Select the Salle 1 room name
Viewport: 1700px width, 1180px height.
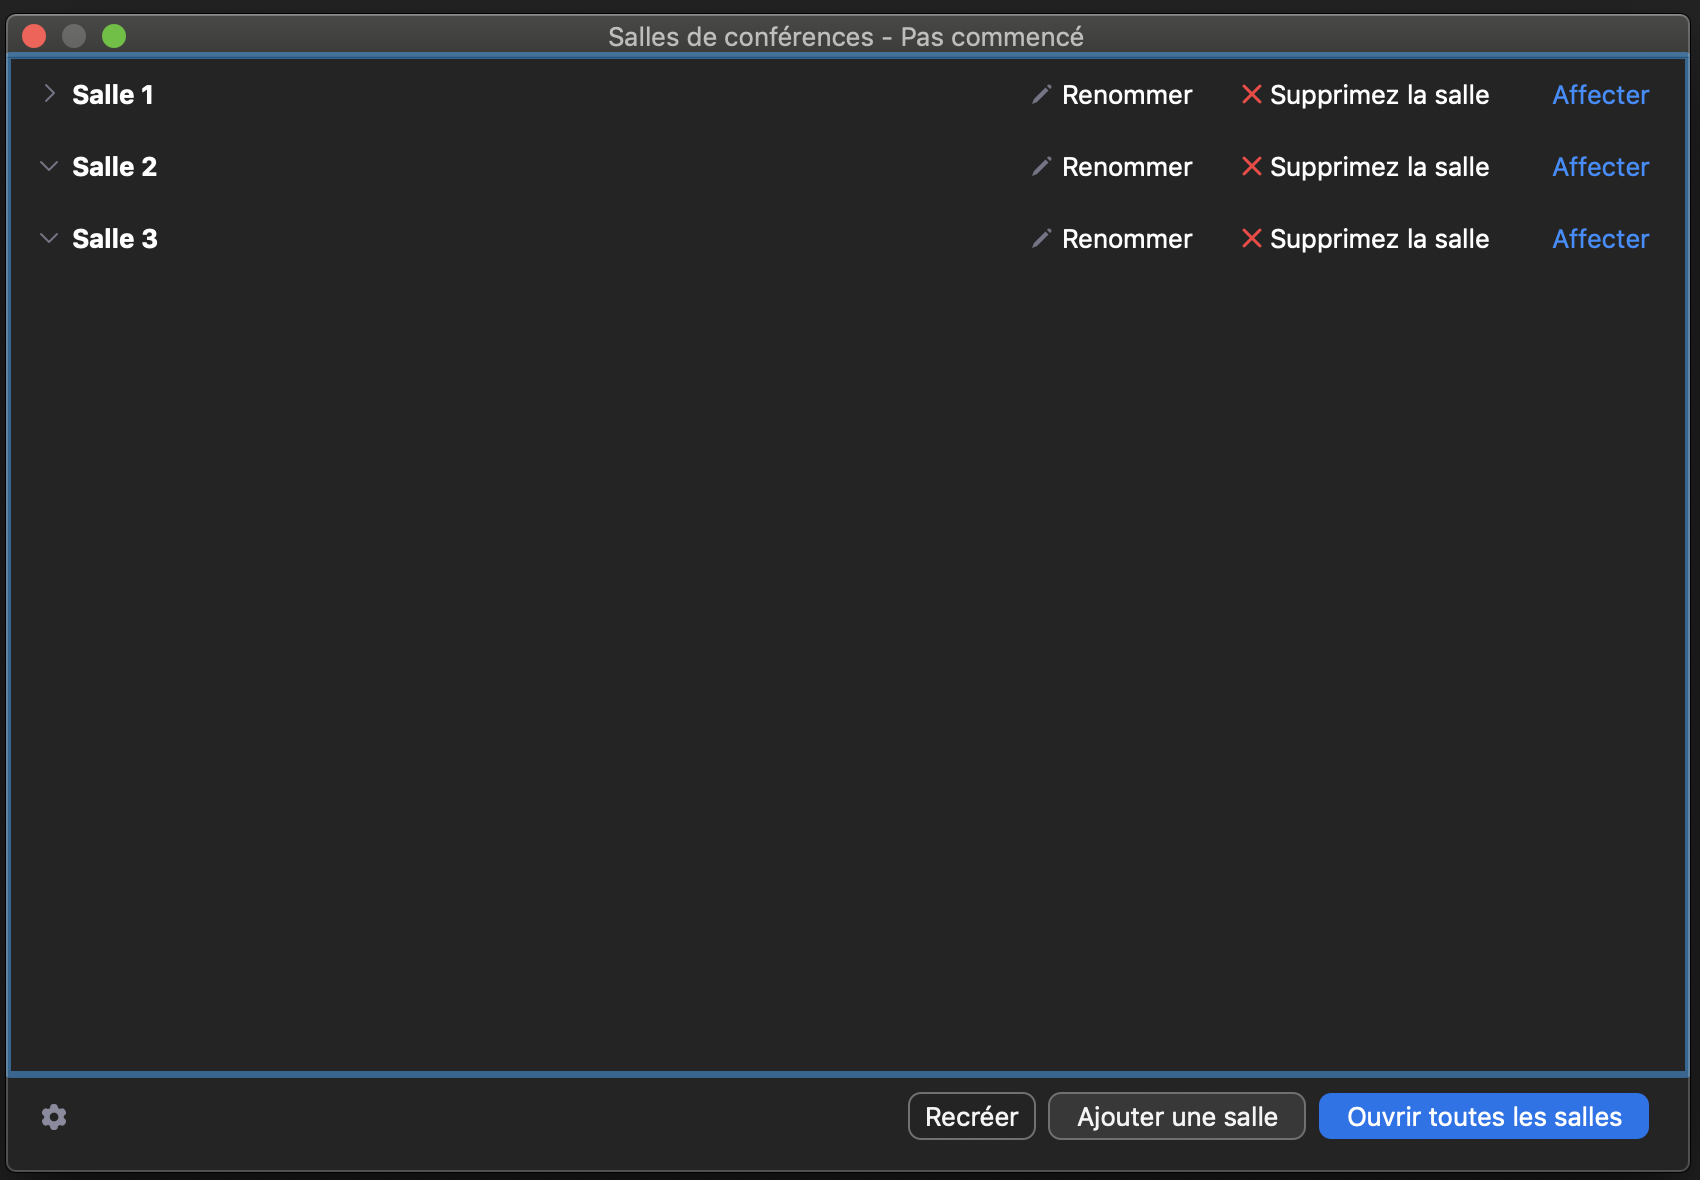(113, 95)
